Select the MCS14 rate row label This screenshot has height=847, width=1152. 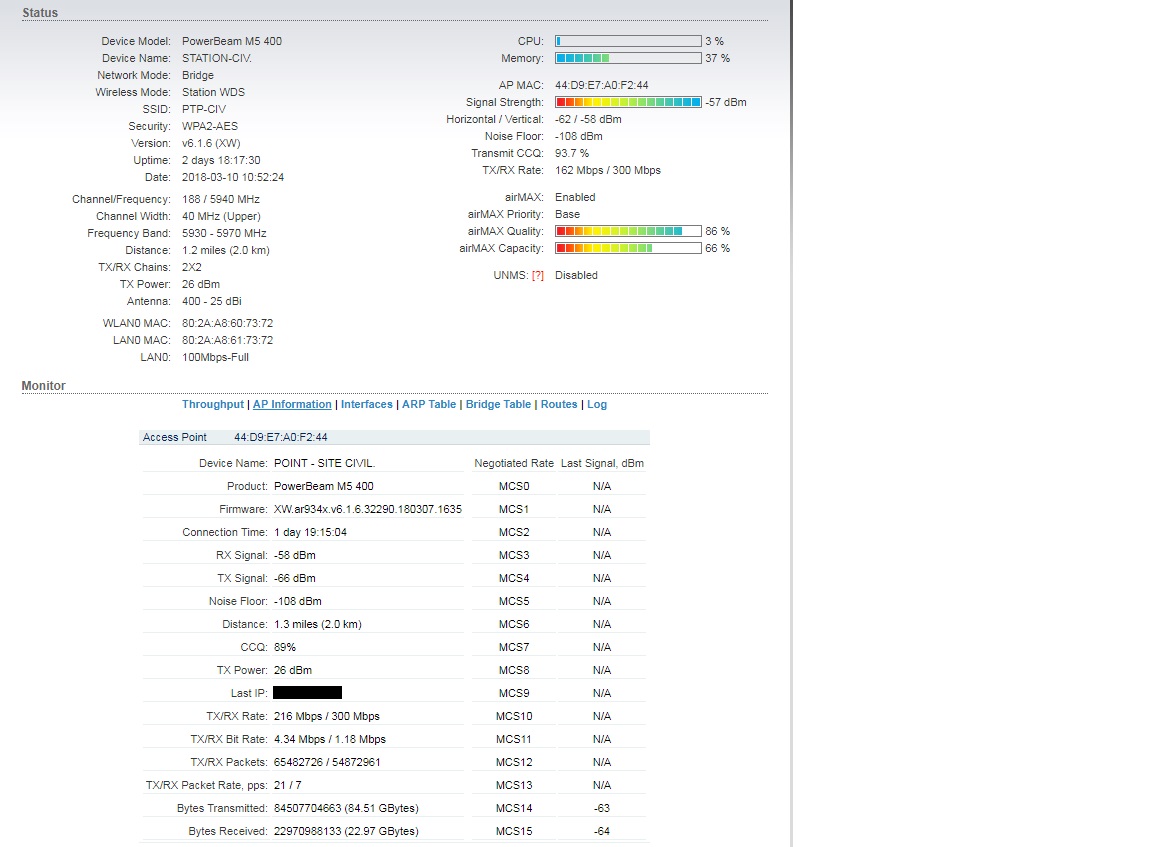click(x=514, y=808)
